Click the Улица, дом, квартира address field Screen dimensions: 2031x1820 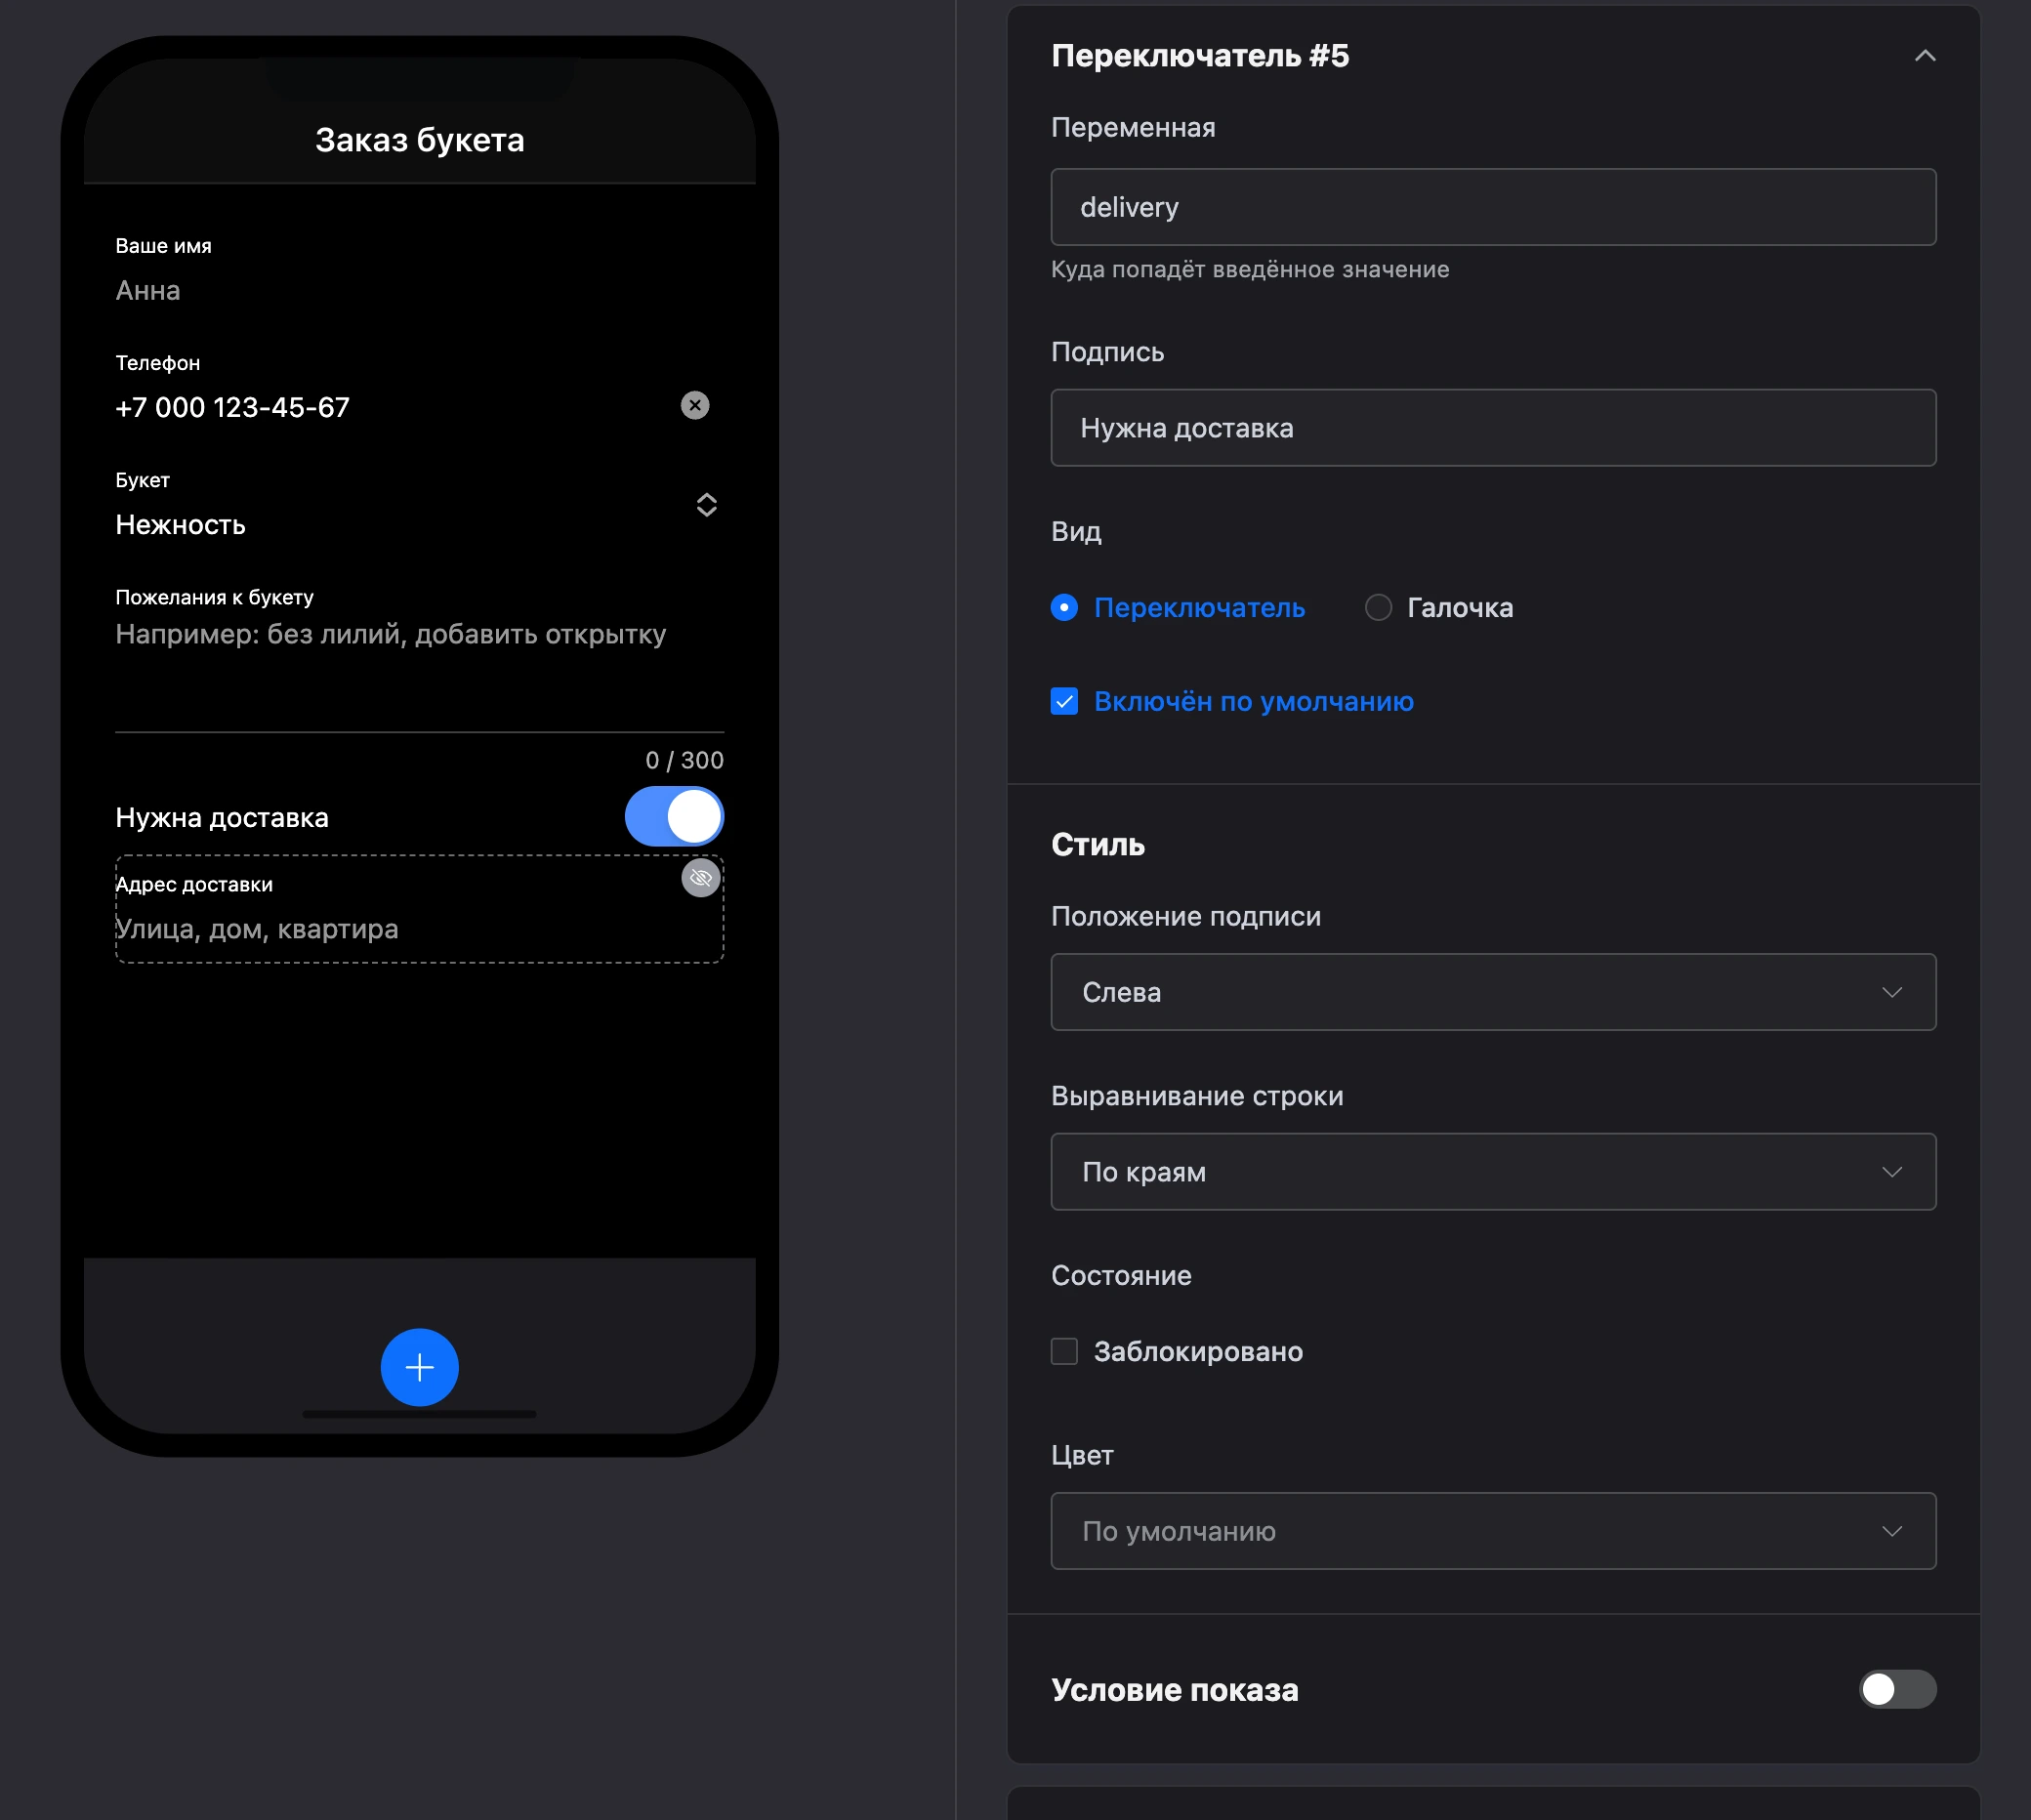419,930
